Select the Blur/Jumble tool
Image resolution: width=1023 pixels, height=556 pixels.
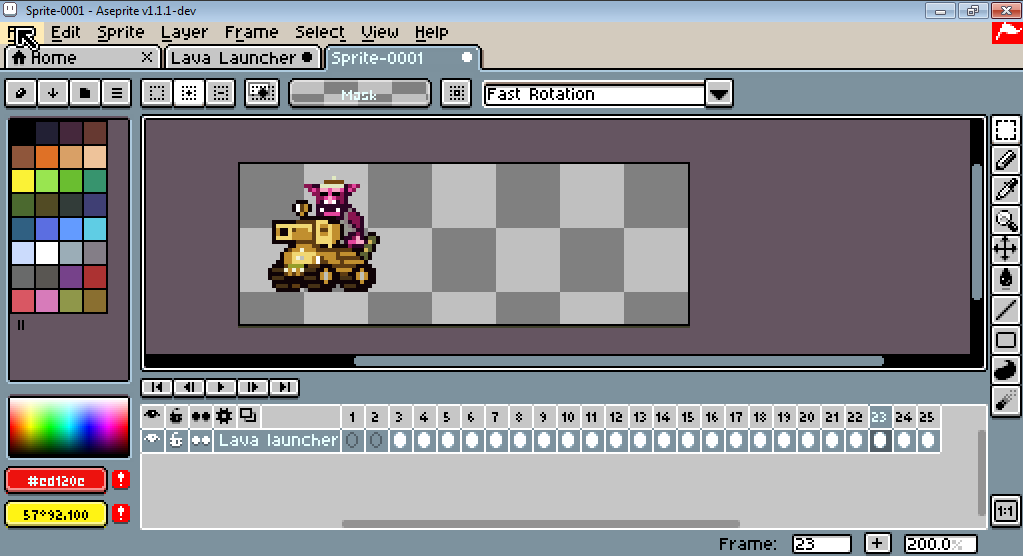1005,399
